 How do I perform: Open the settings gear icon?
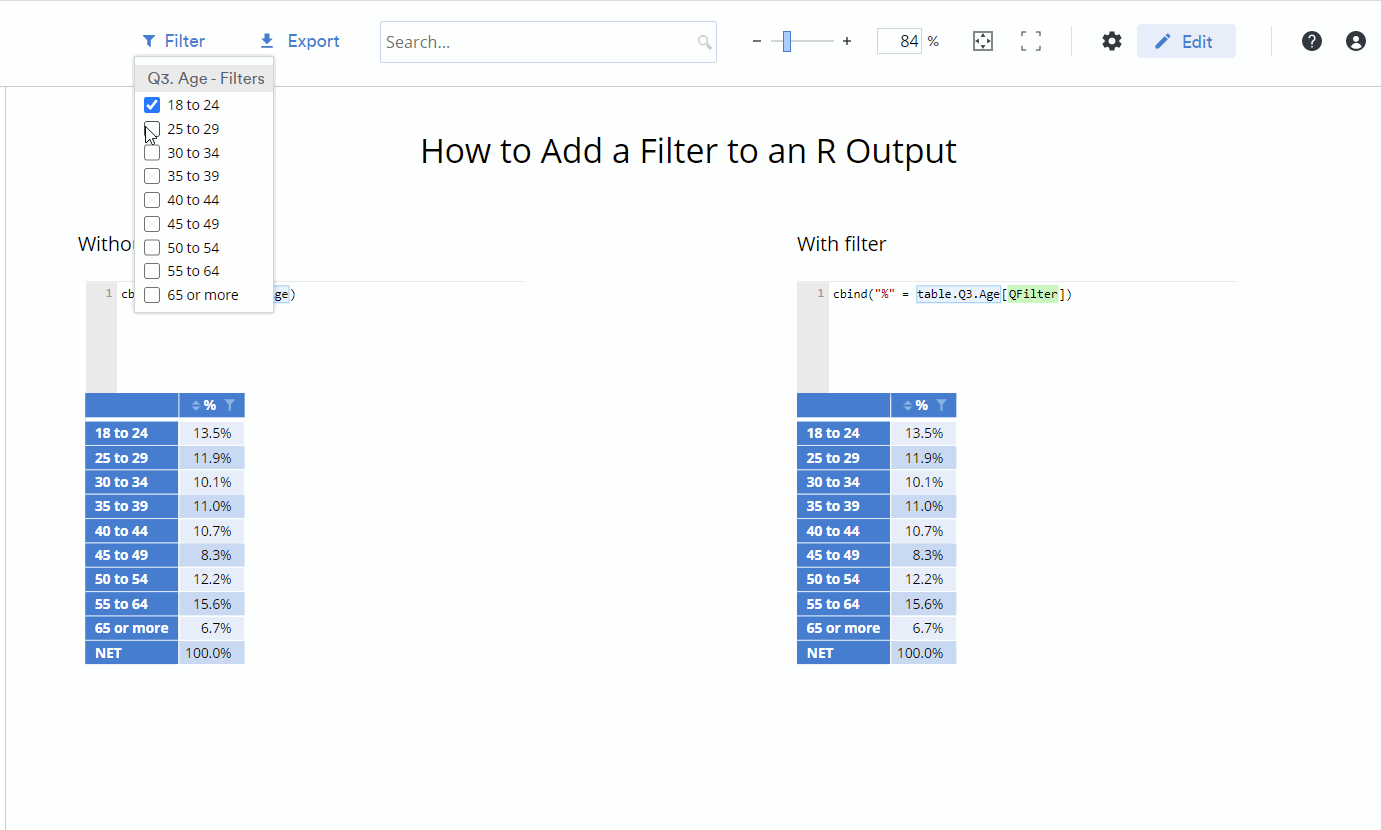(1111, 41)
